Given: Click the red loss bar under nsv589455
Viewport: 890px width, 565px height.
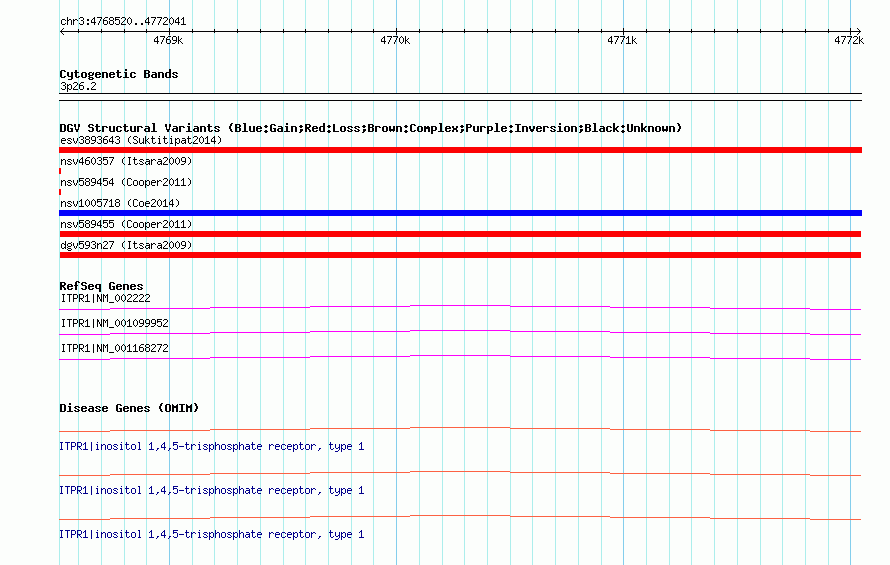Looking at the screenshot, I should coord(460,234).
